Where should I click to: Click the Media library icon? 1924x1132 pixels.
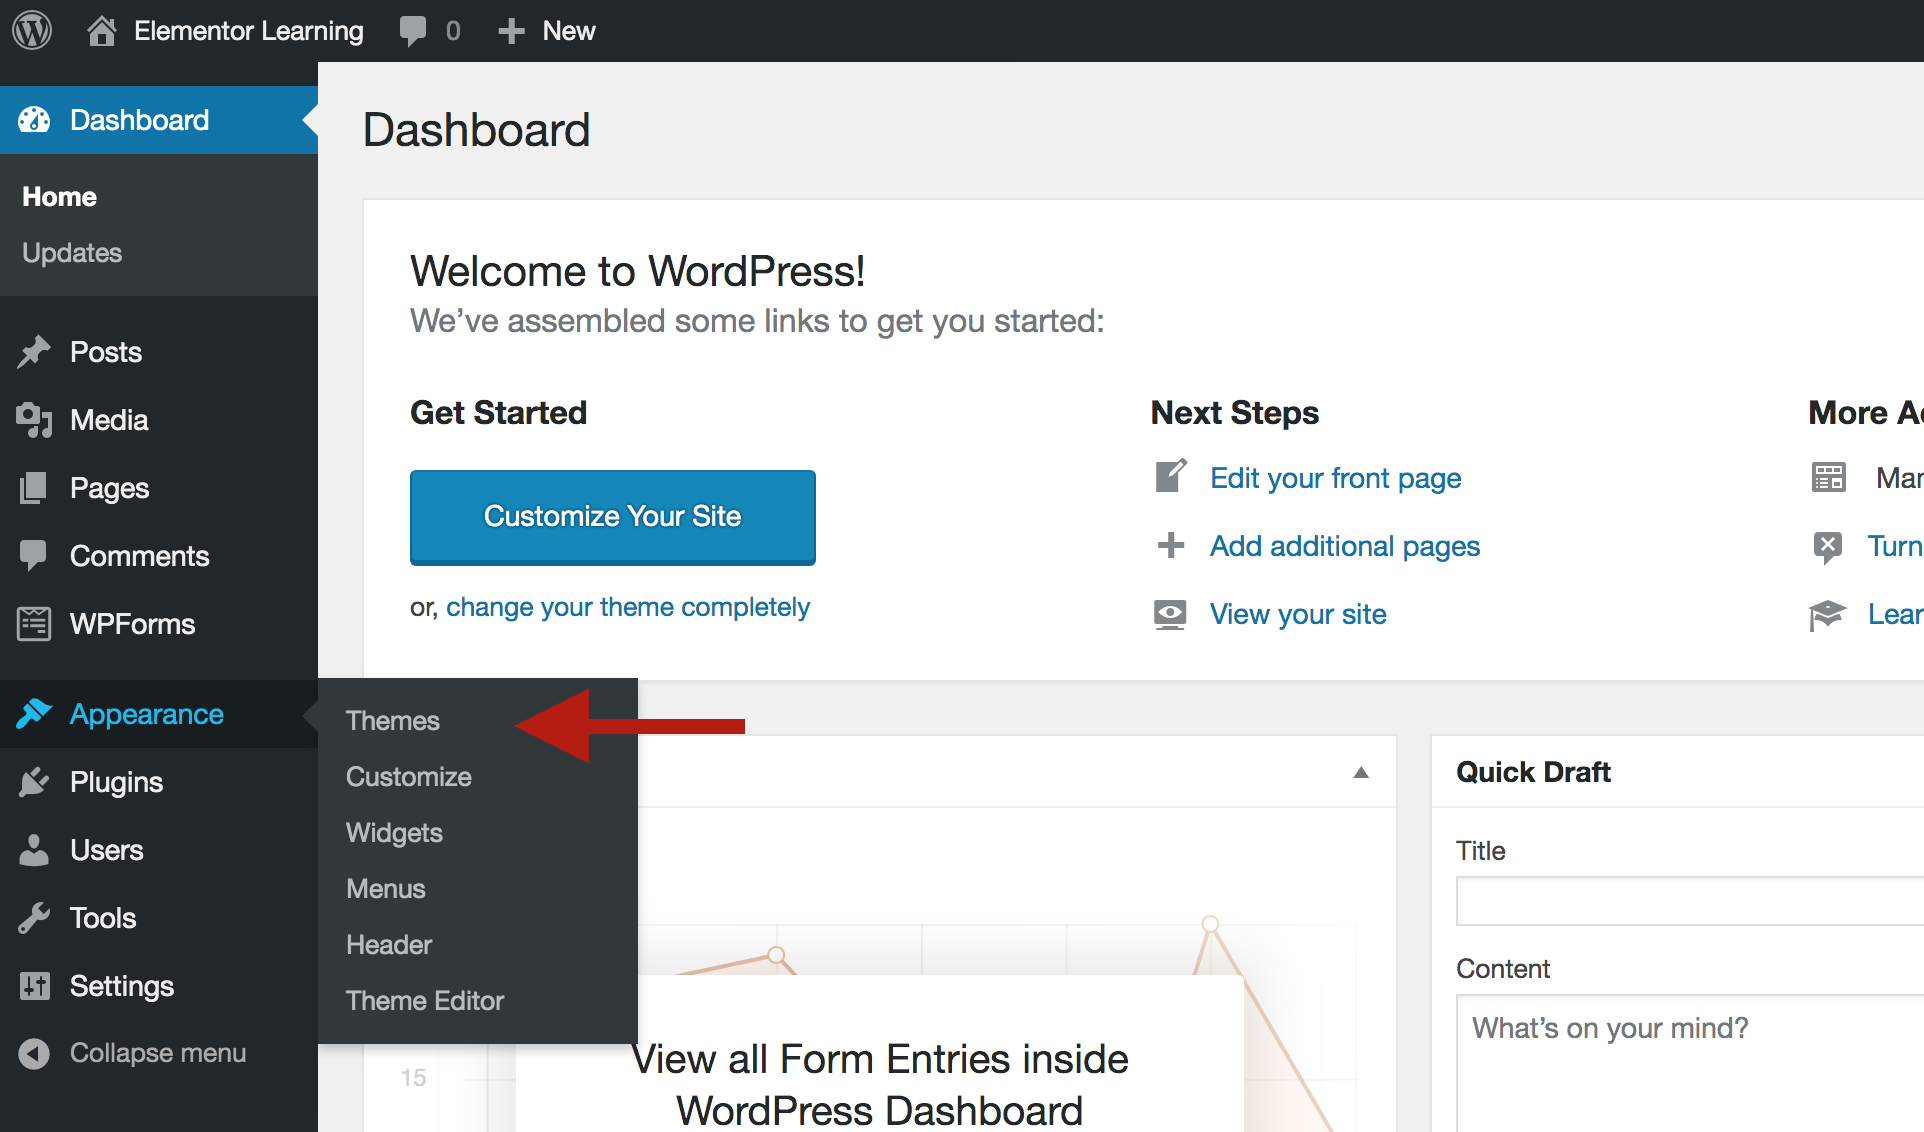[34, 420]
